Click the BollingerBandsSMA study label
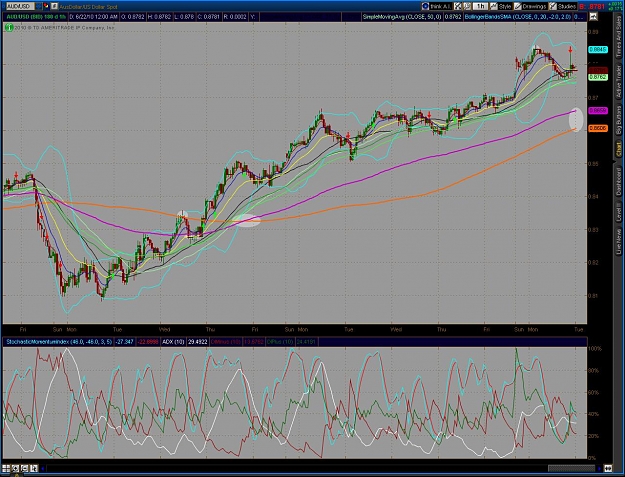The height and width of the screenshot is (477, 625). point(519,17)
